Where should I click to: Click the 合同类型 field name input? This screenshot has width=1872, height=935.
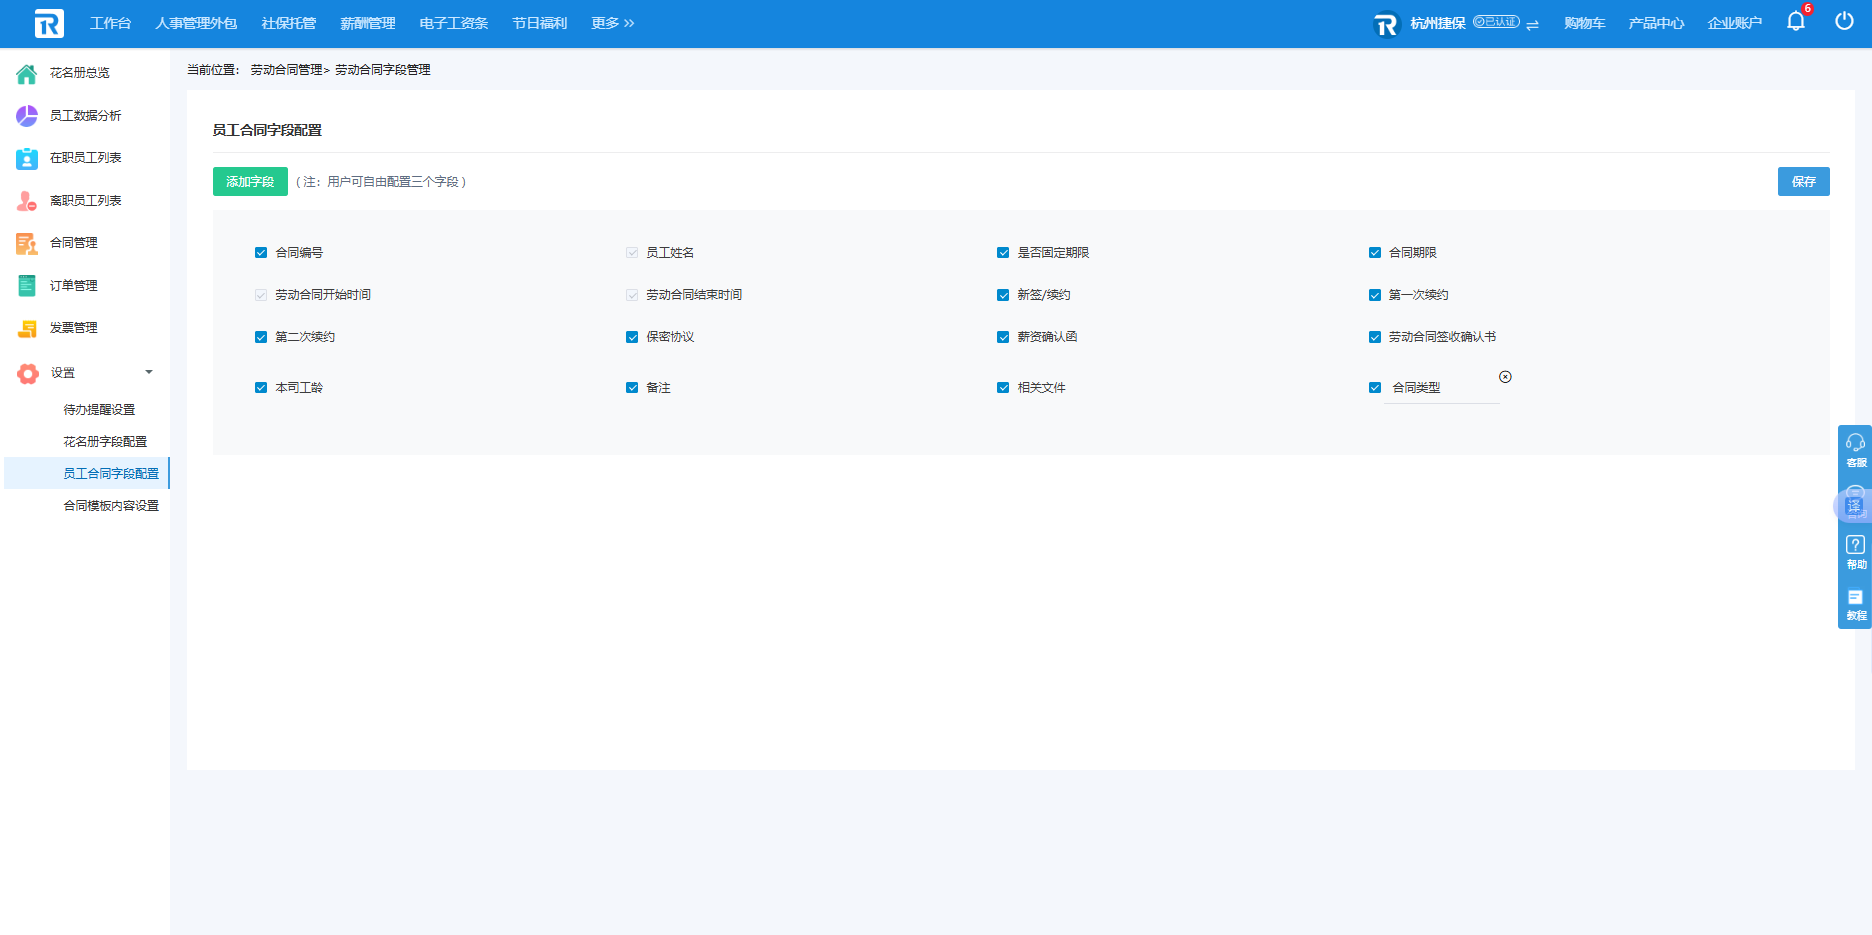tap(1440, 388)
